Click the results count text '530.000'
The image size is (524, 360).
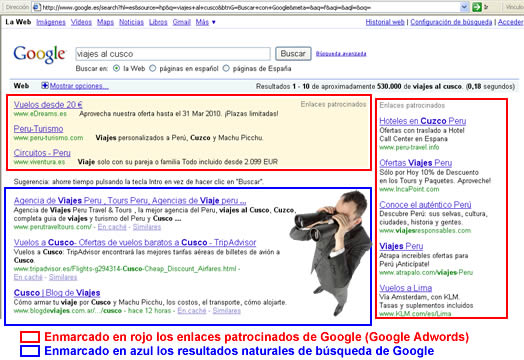[389, 86]
